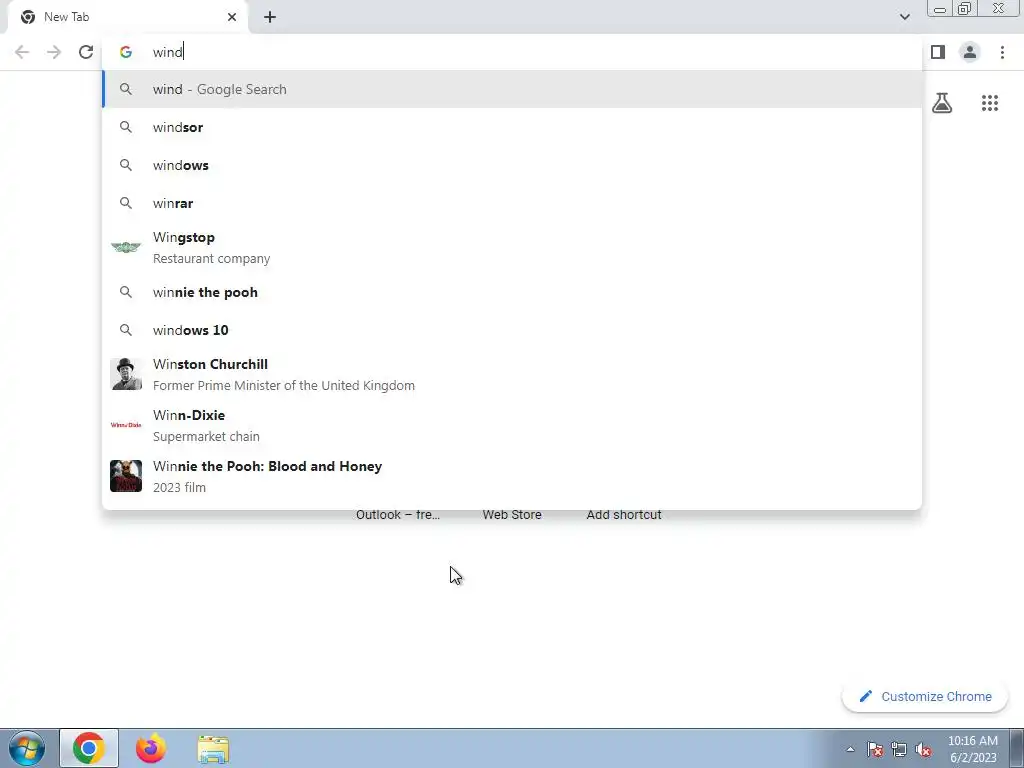Click the Google logo icon in the address bar
The width and height of the screenshot is (1024, 768).
point(125,52)
